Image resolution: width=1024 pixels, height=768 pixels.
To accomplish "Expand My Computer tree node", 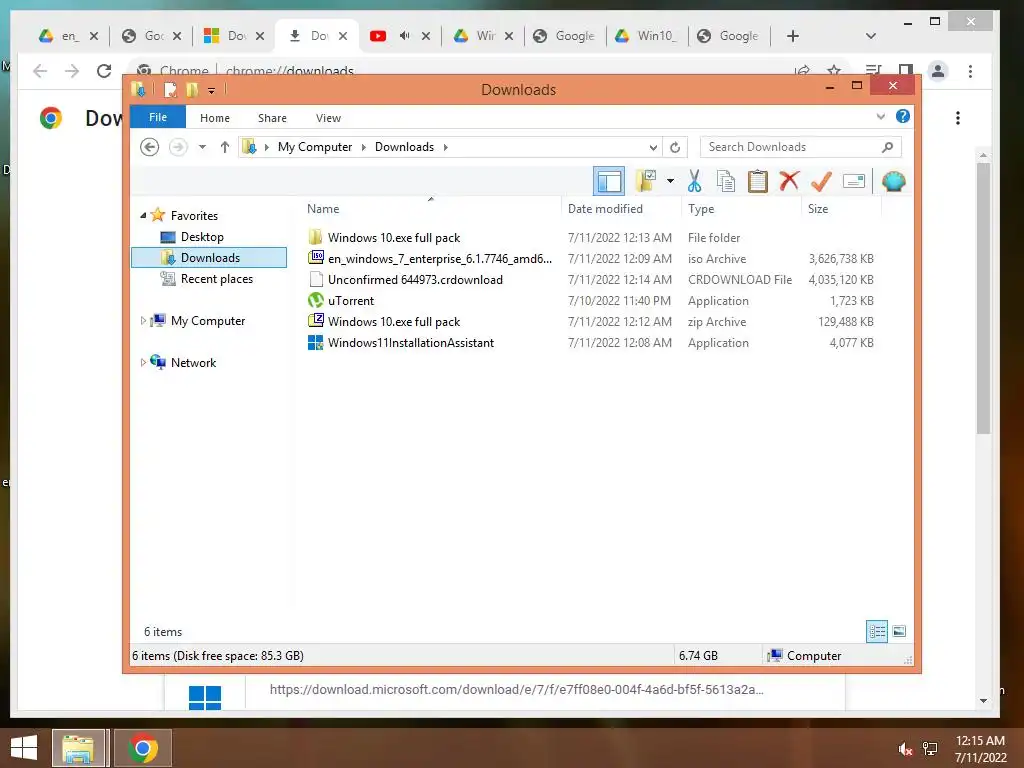I will (x=143, y=321).
